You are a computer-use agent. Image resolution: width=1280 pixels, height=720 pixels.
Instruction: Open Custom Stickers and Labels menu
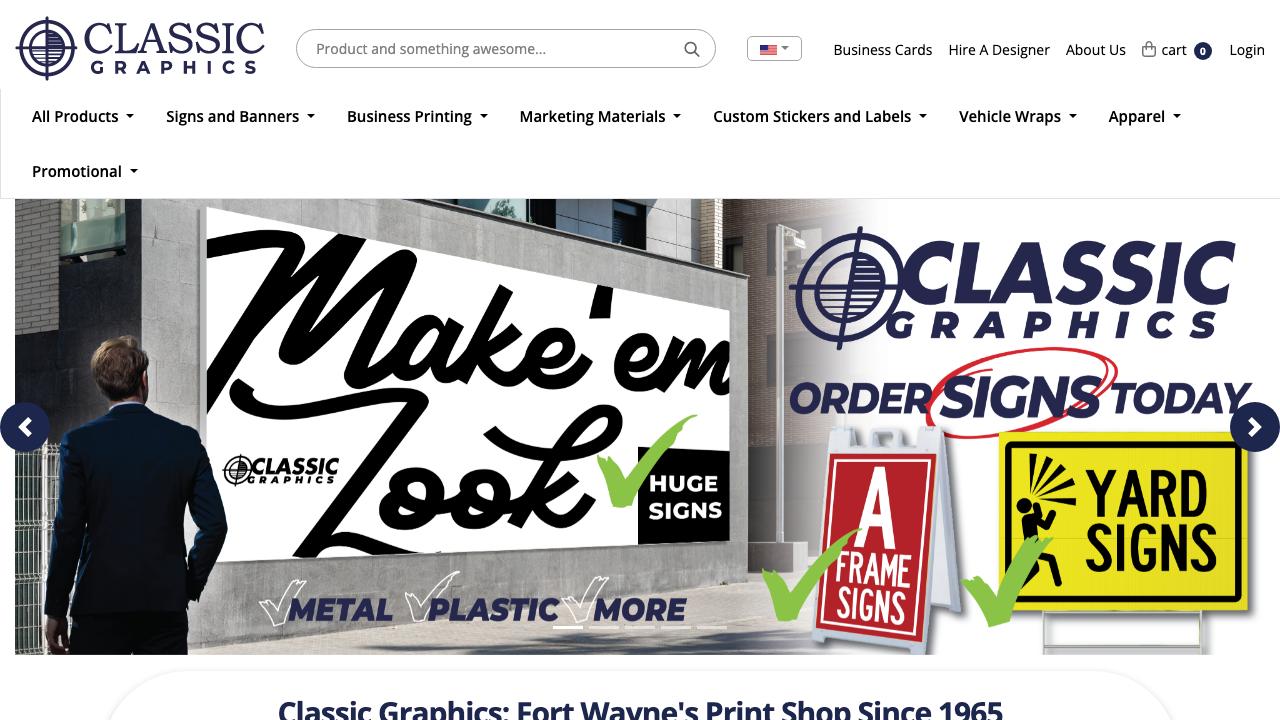(820, 116)
